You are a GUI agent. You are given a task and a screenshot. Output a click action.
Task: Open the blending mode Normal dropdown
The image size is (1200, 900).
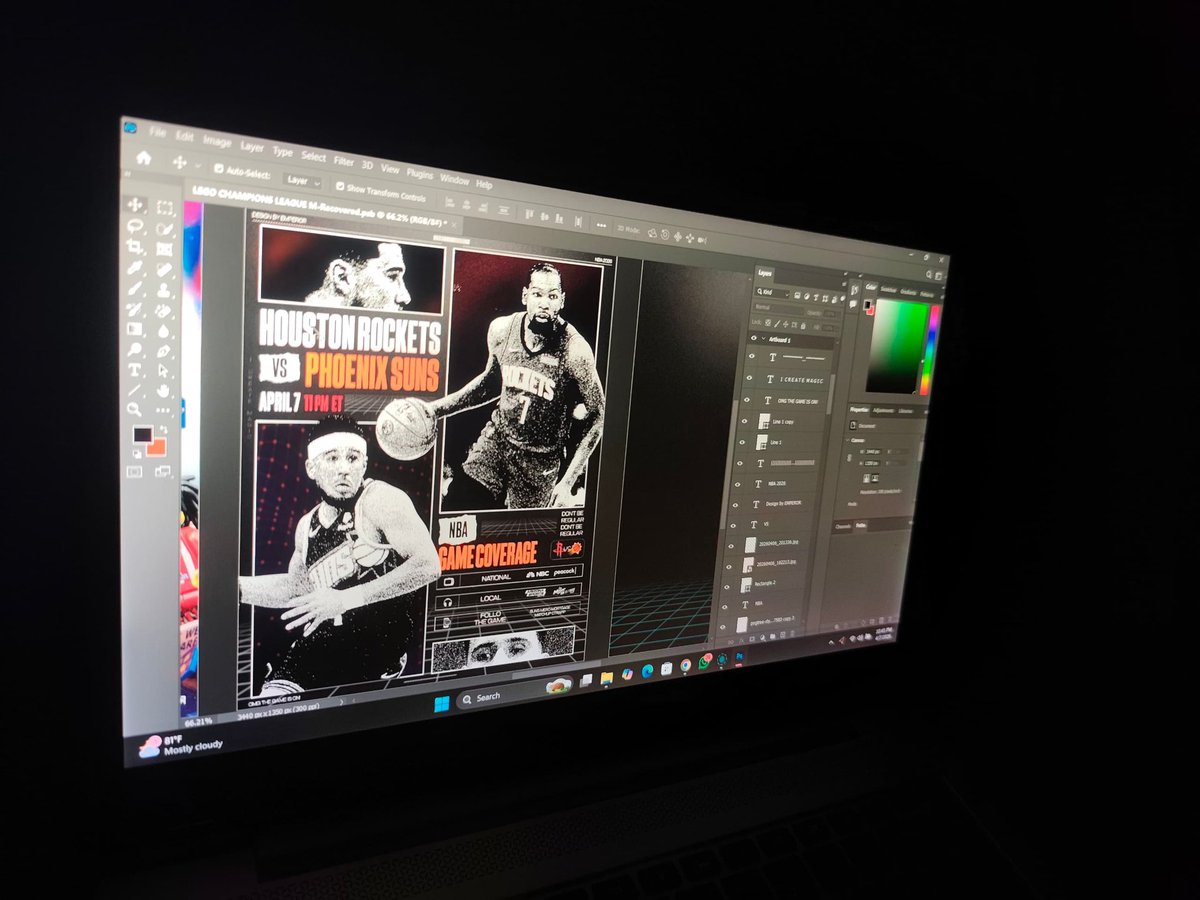coord(778,307)
